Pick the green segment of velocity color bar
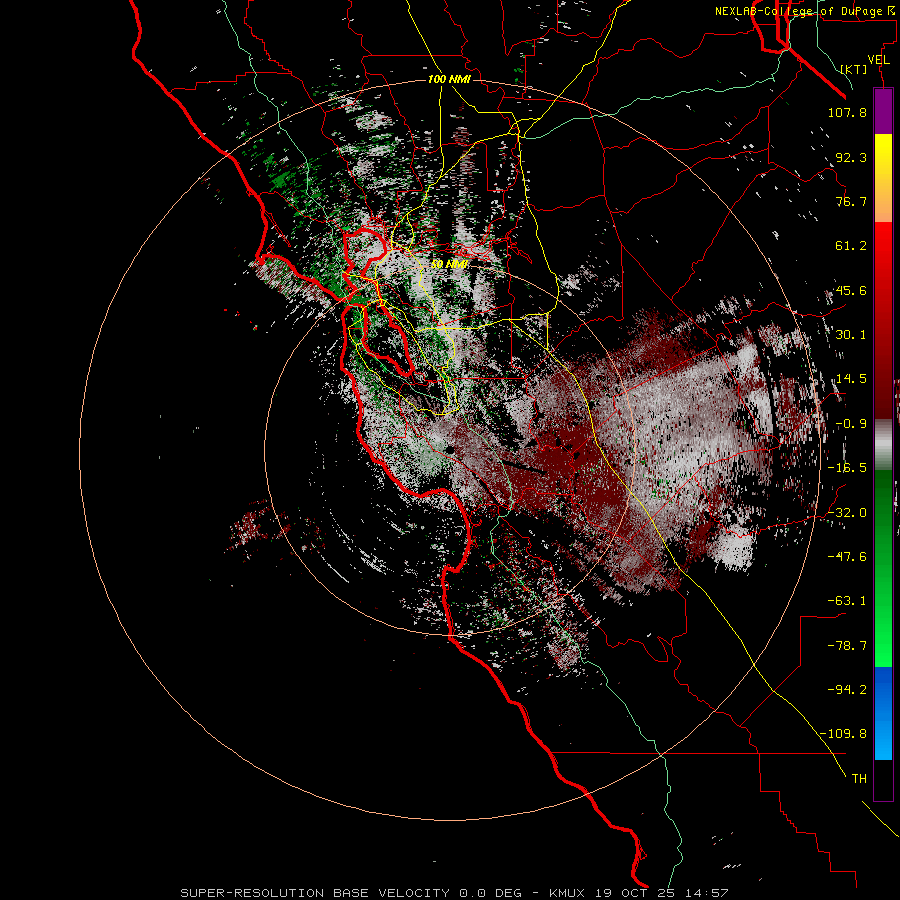The image size is (900, 900). point(883,568)
